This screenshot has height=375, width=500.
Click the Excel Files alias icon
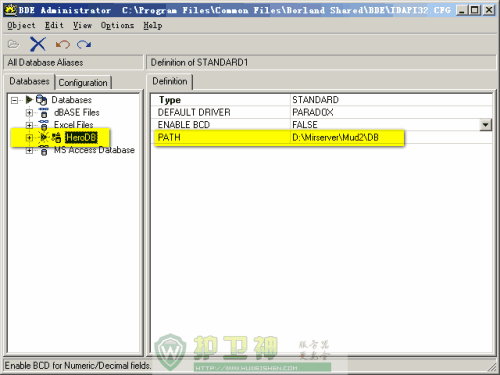click(44, 125)
